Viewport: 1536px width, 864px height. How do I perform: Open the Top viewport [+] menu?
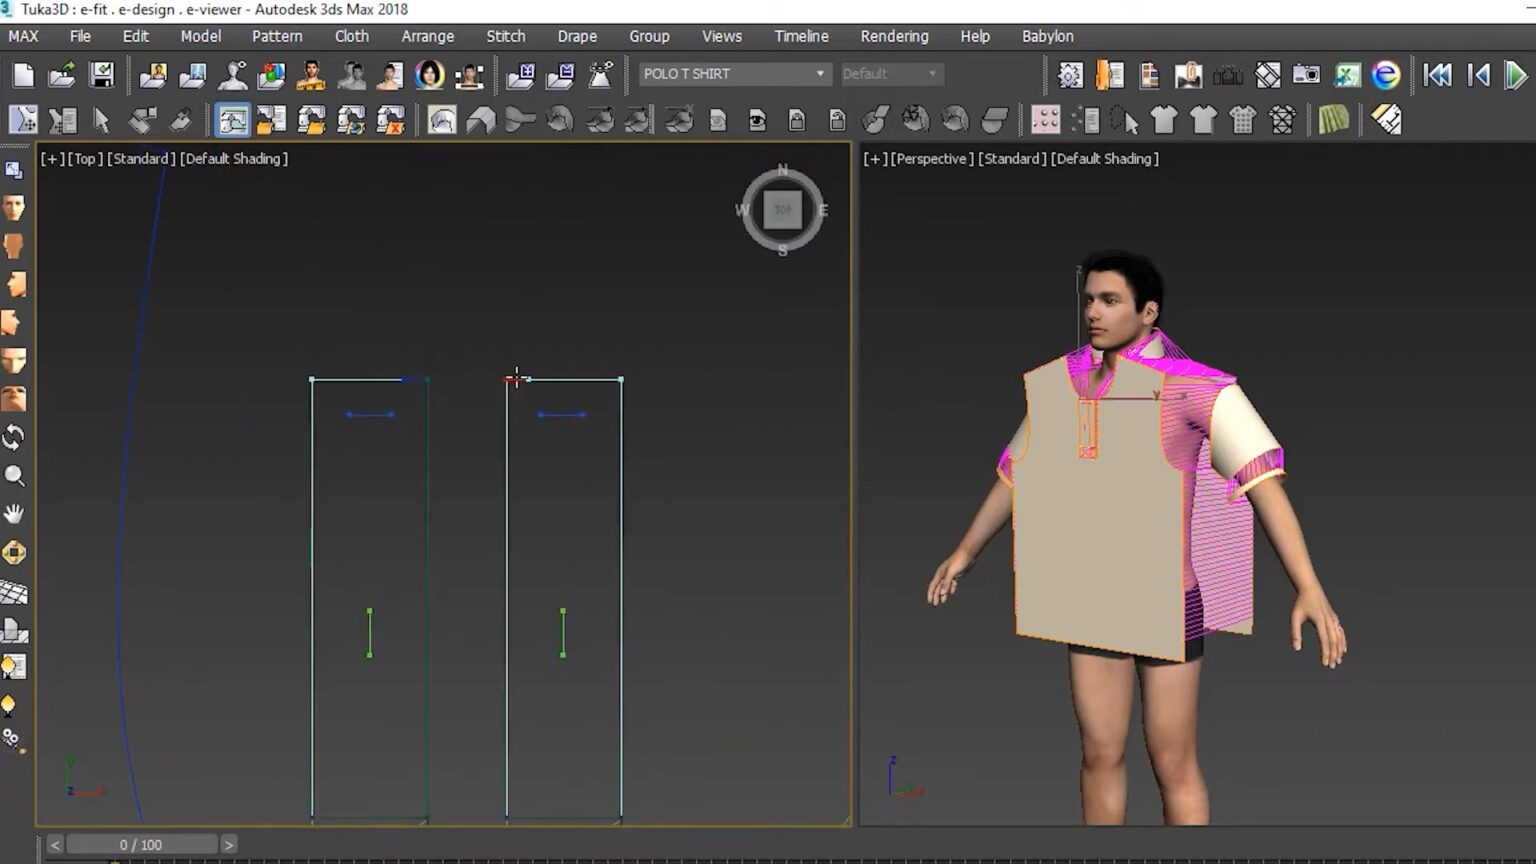[x=52, y=158]
